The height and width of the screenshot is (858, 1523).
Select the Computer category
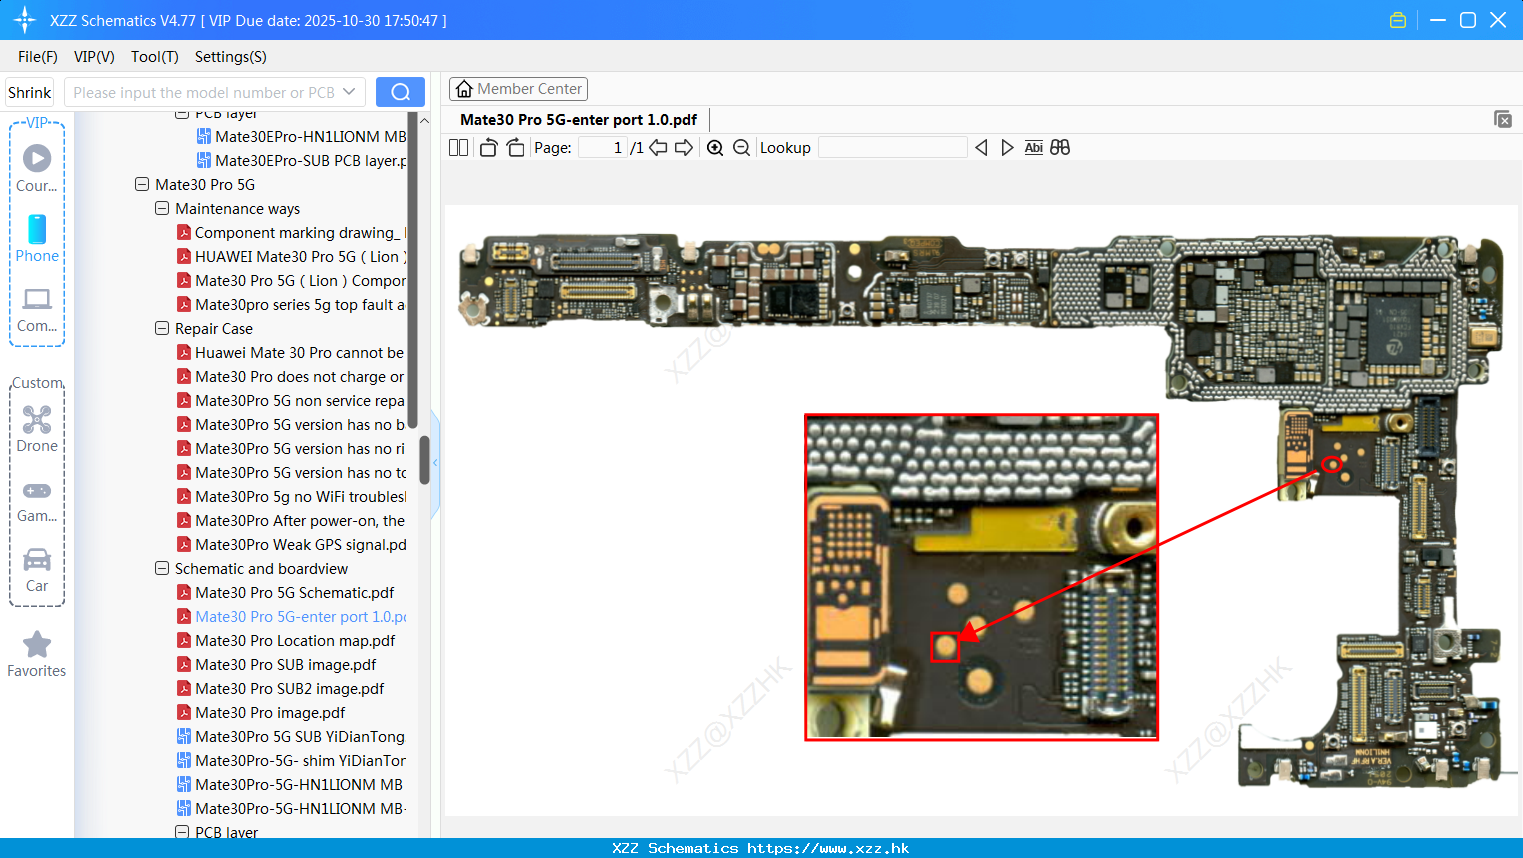coord(37,310)
